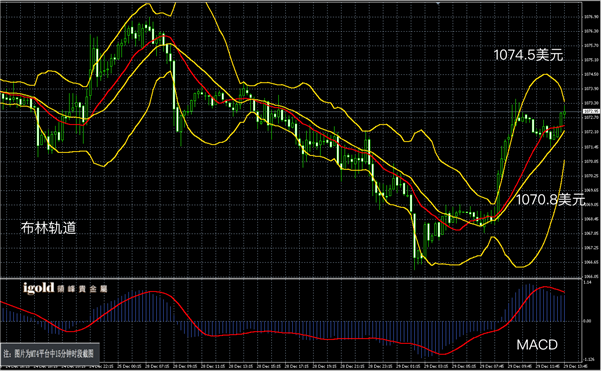Click the 1066.05 price axis label
This screenshot has height=371, width=601.
591,276
